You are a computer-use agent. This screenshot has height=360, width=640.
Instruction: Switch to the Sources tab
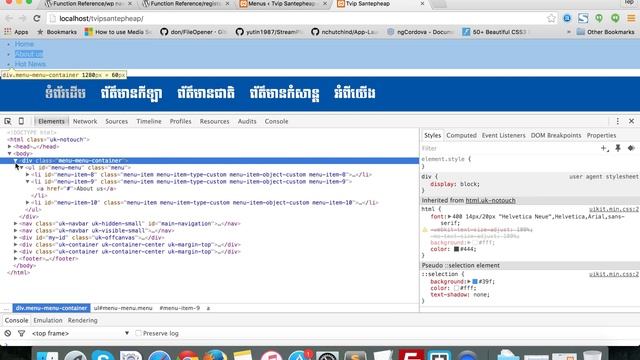click(x=116, y=121)
